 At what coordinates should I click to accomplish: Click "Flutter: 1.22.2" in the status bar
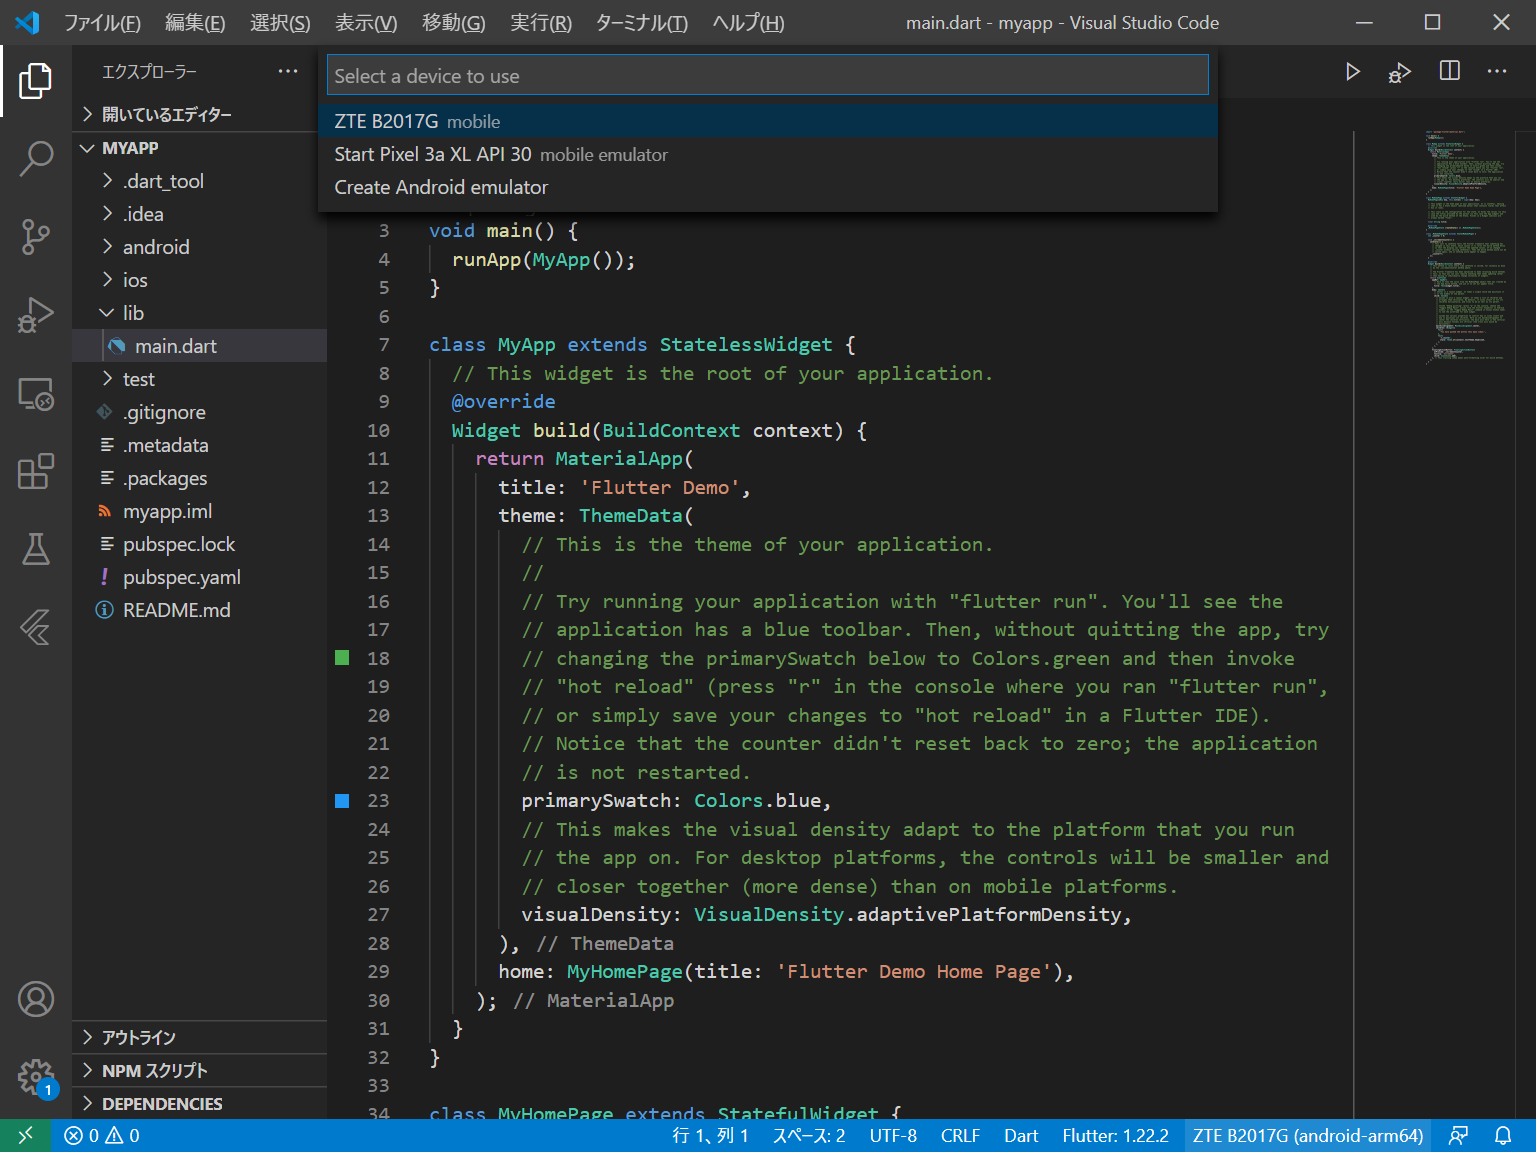tap(1115, 1135)
